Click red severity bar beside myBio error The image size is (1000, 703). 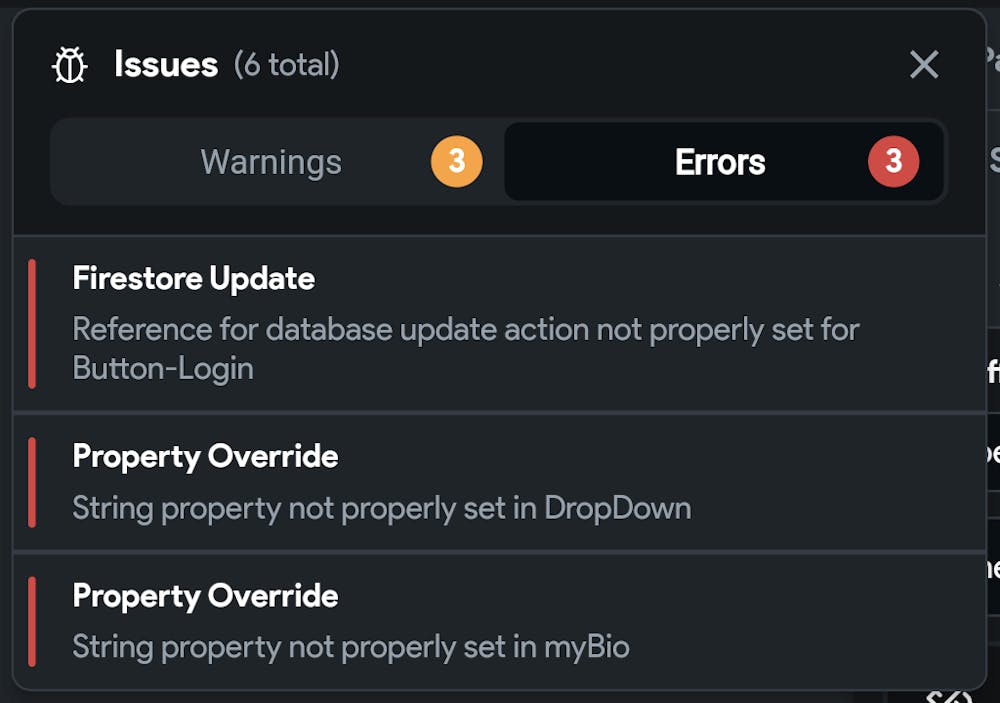(x=32, y=621)
